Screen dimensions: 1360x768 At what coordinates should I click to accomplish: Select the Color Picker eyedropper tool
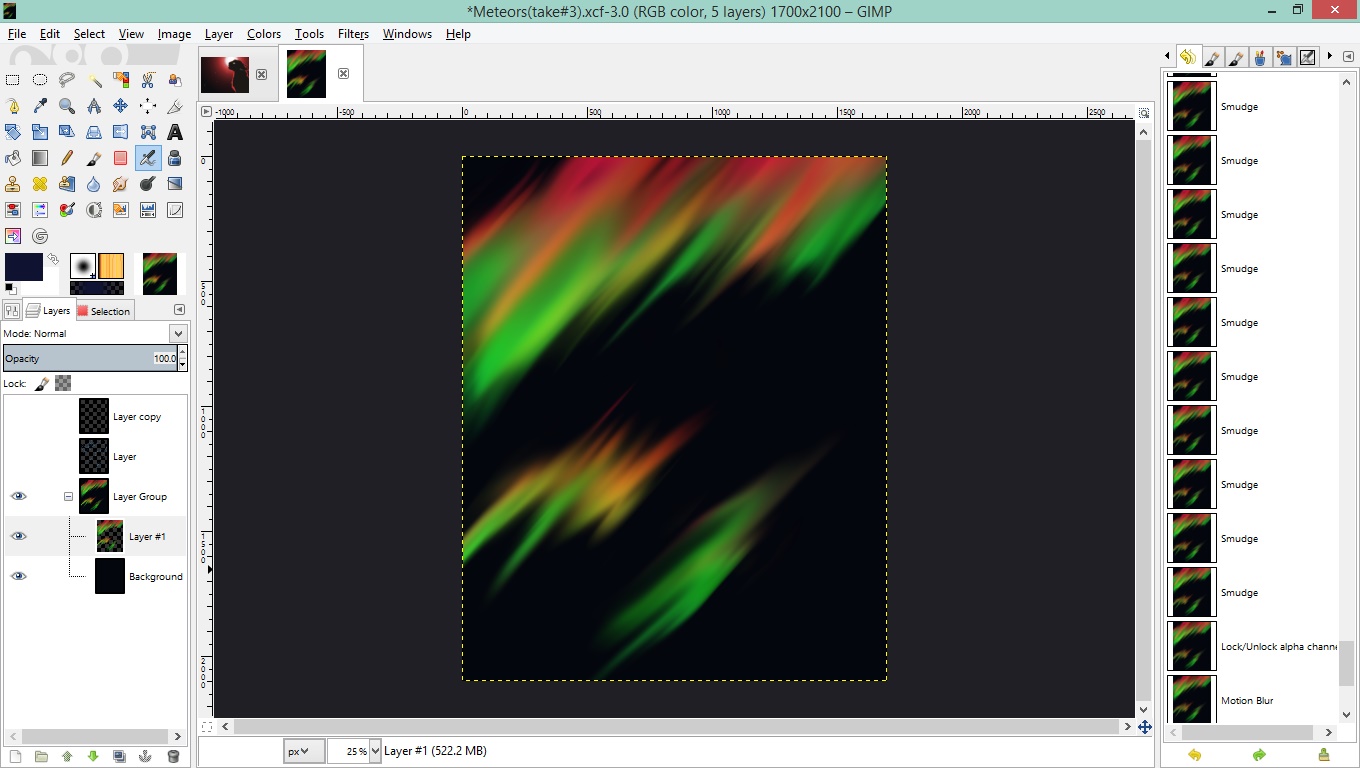pos(40,106)
